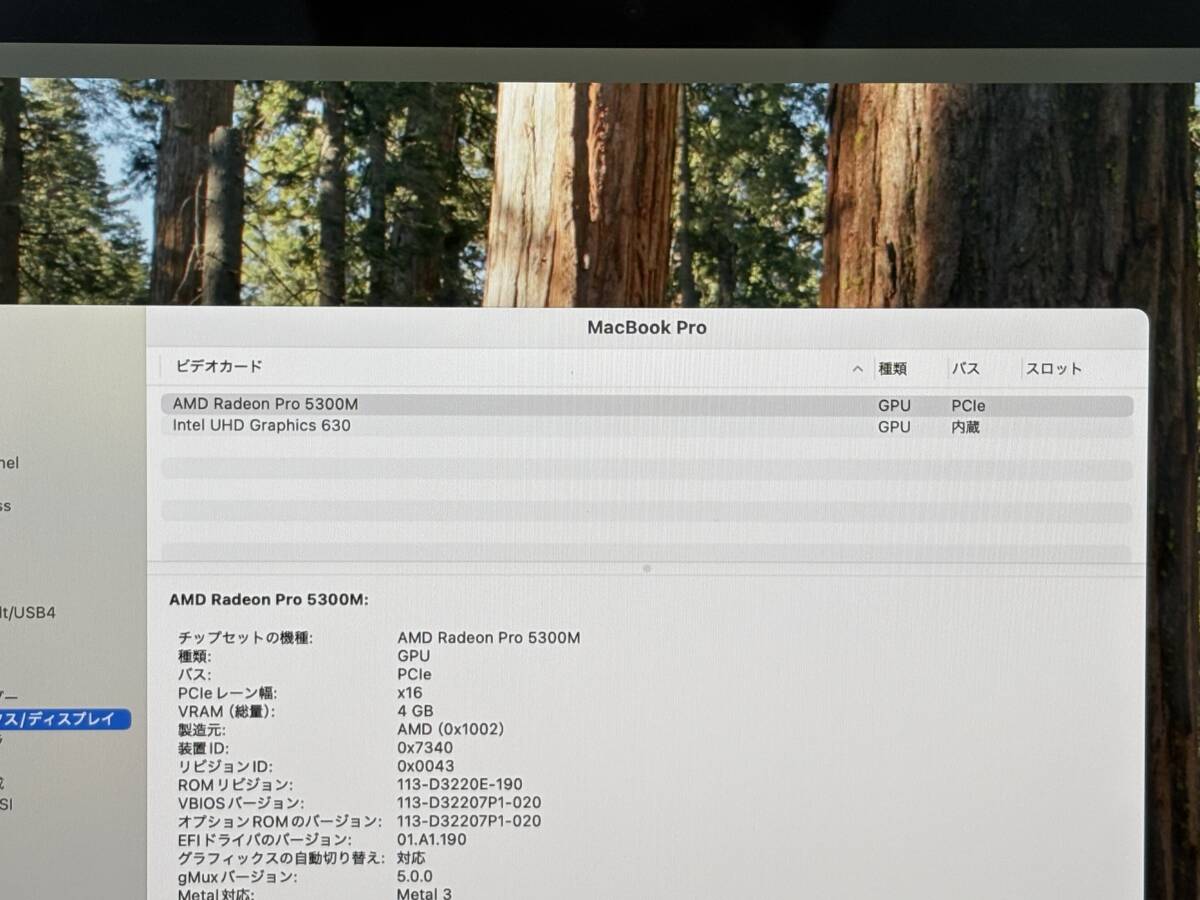Click the AMD (0x1002) vendor value
Viewport: 1200px width, 900px height.
coord(450,730)
